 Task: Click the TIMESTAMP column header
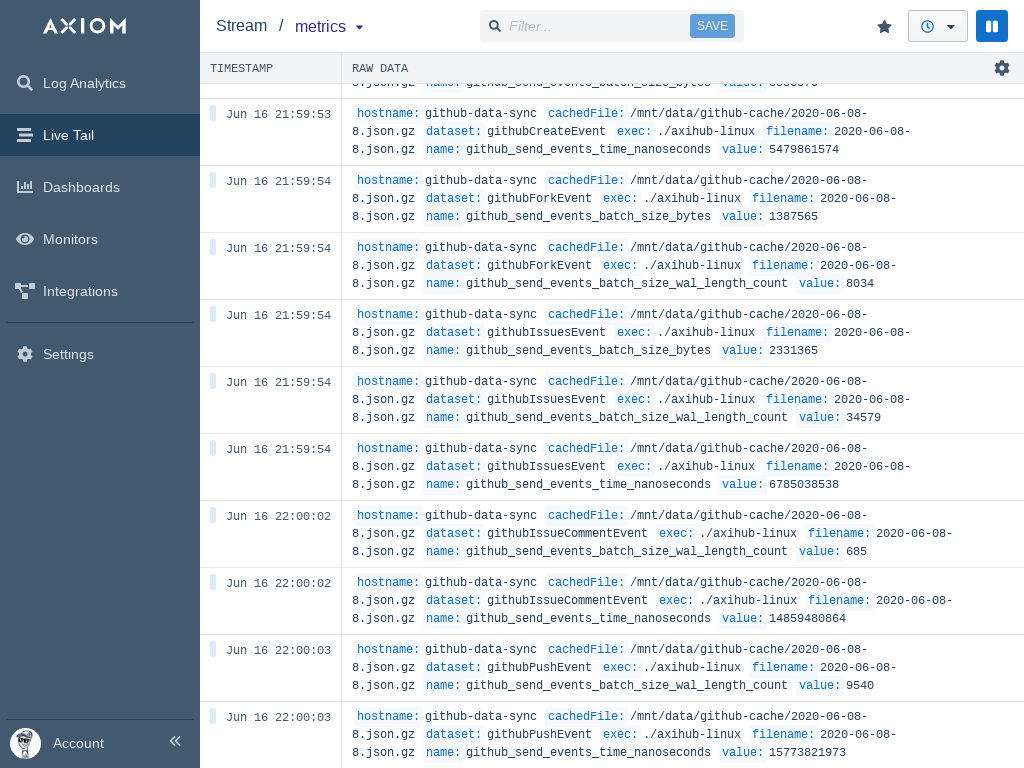pyautogui.click(x=241, y=68)
